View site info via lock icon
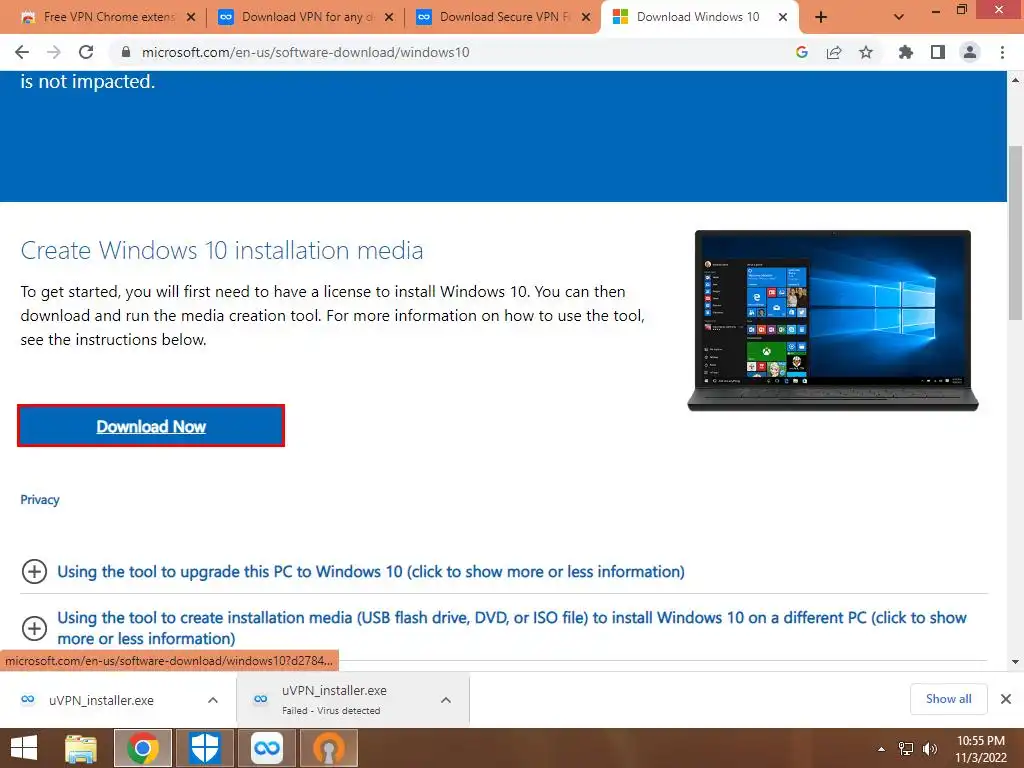 click(126, 52)
